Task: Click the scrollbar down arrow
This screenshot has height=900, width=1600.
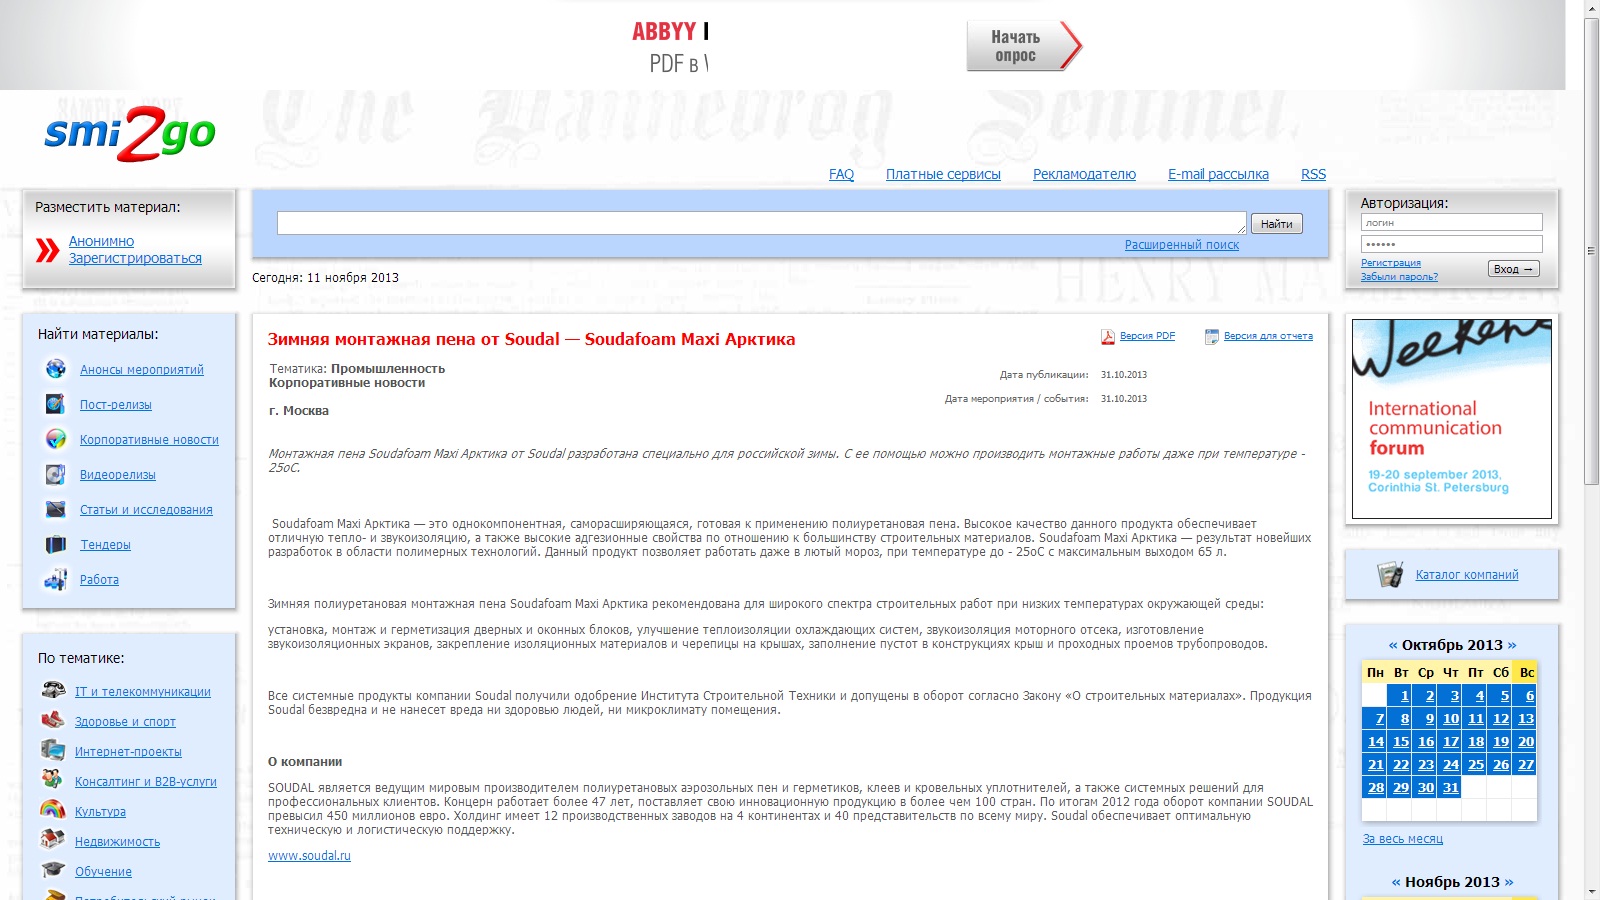Action: [1591, 892]
